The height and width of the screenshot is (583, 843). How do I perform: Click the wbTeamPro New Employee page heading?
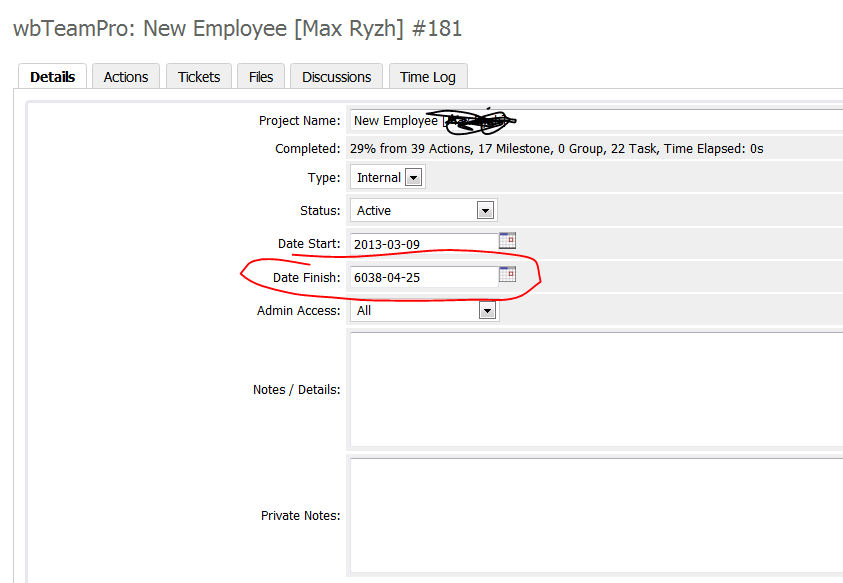237,28
